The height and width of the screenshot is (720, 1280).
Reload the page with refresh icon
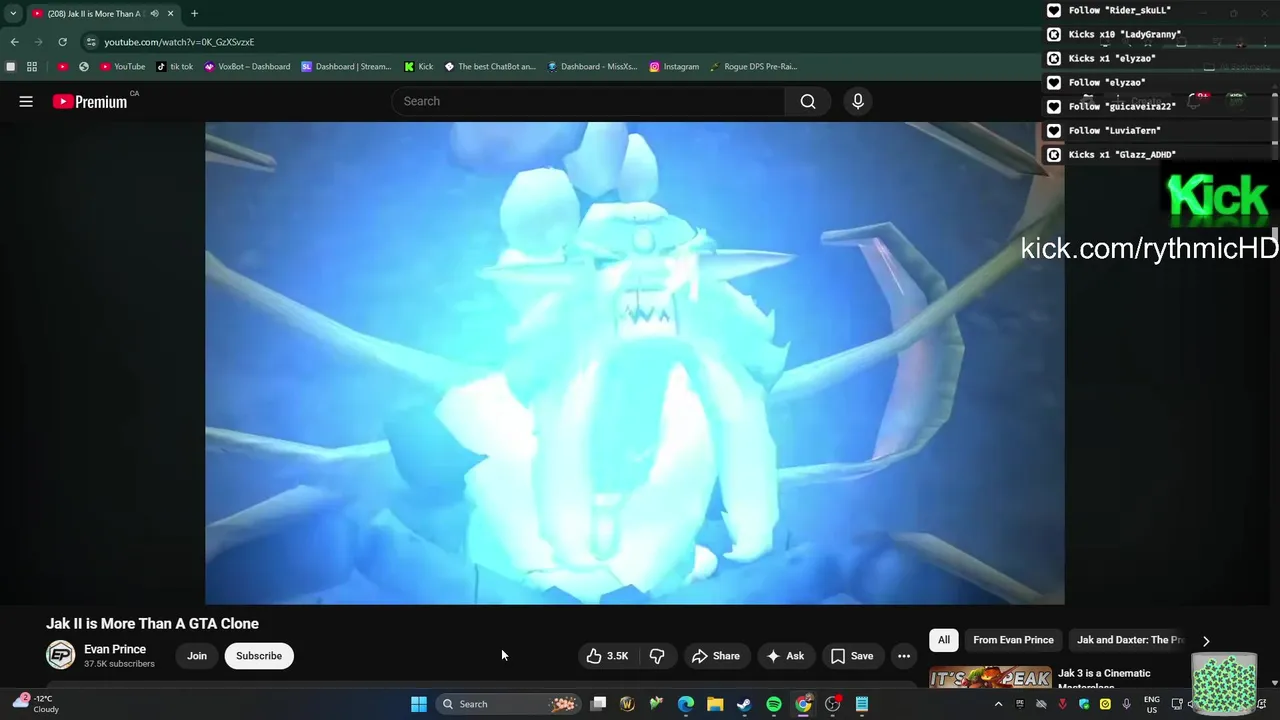62,42
